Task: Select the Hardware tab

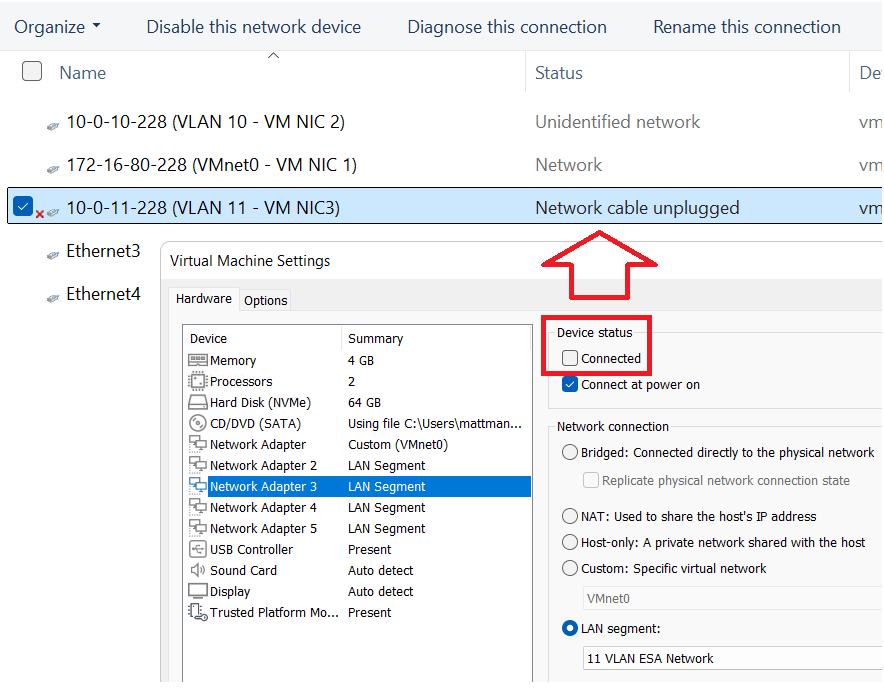Action: tap(204, 298)
